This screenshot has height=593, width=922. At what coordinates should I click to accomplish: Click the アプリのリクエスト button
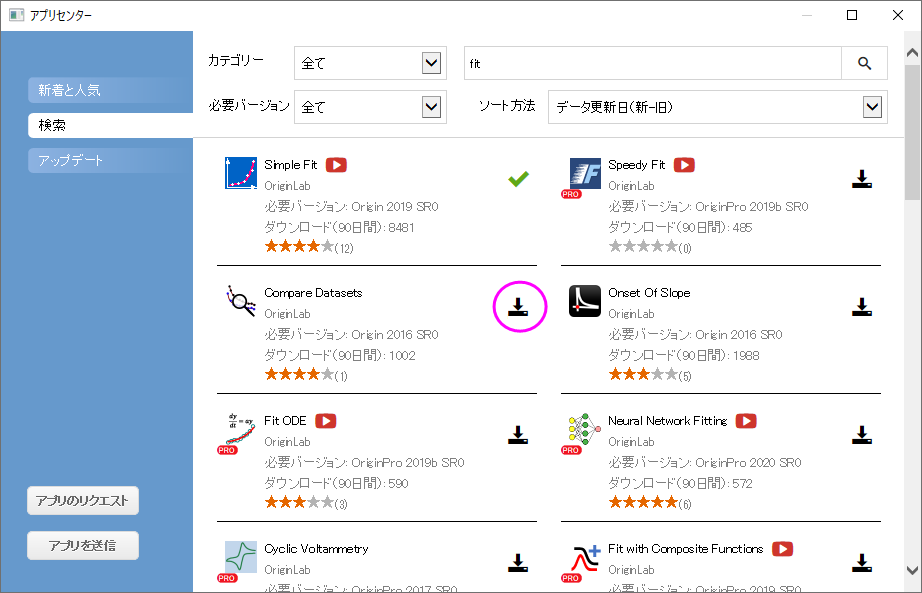point(83,501)
